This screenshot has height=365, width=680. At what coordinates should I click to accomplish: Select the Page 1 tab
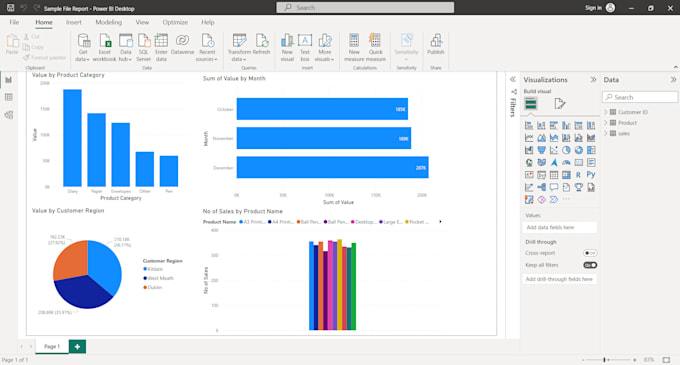tap(52, 346)
